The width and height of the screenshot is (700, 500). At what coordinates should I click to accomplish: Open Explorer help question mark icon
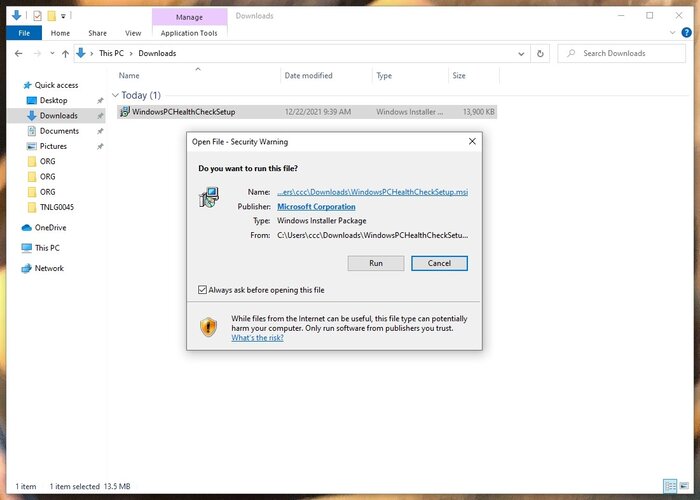tap(686, 33)
